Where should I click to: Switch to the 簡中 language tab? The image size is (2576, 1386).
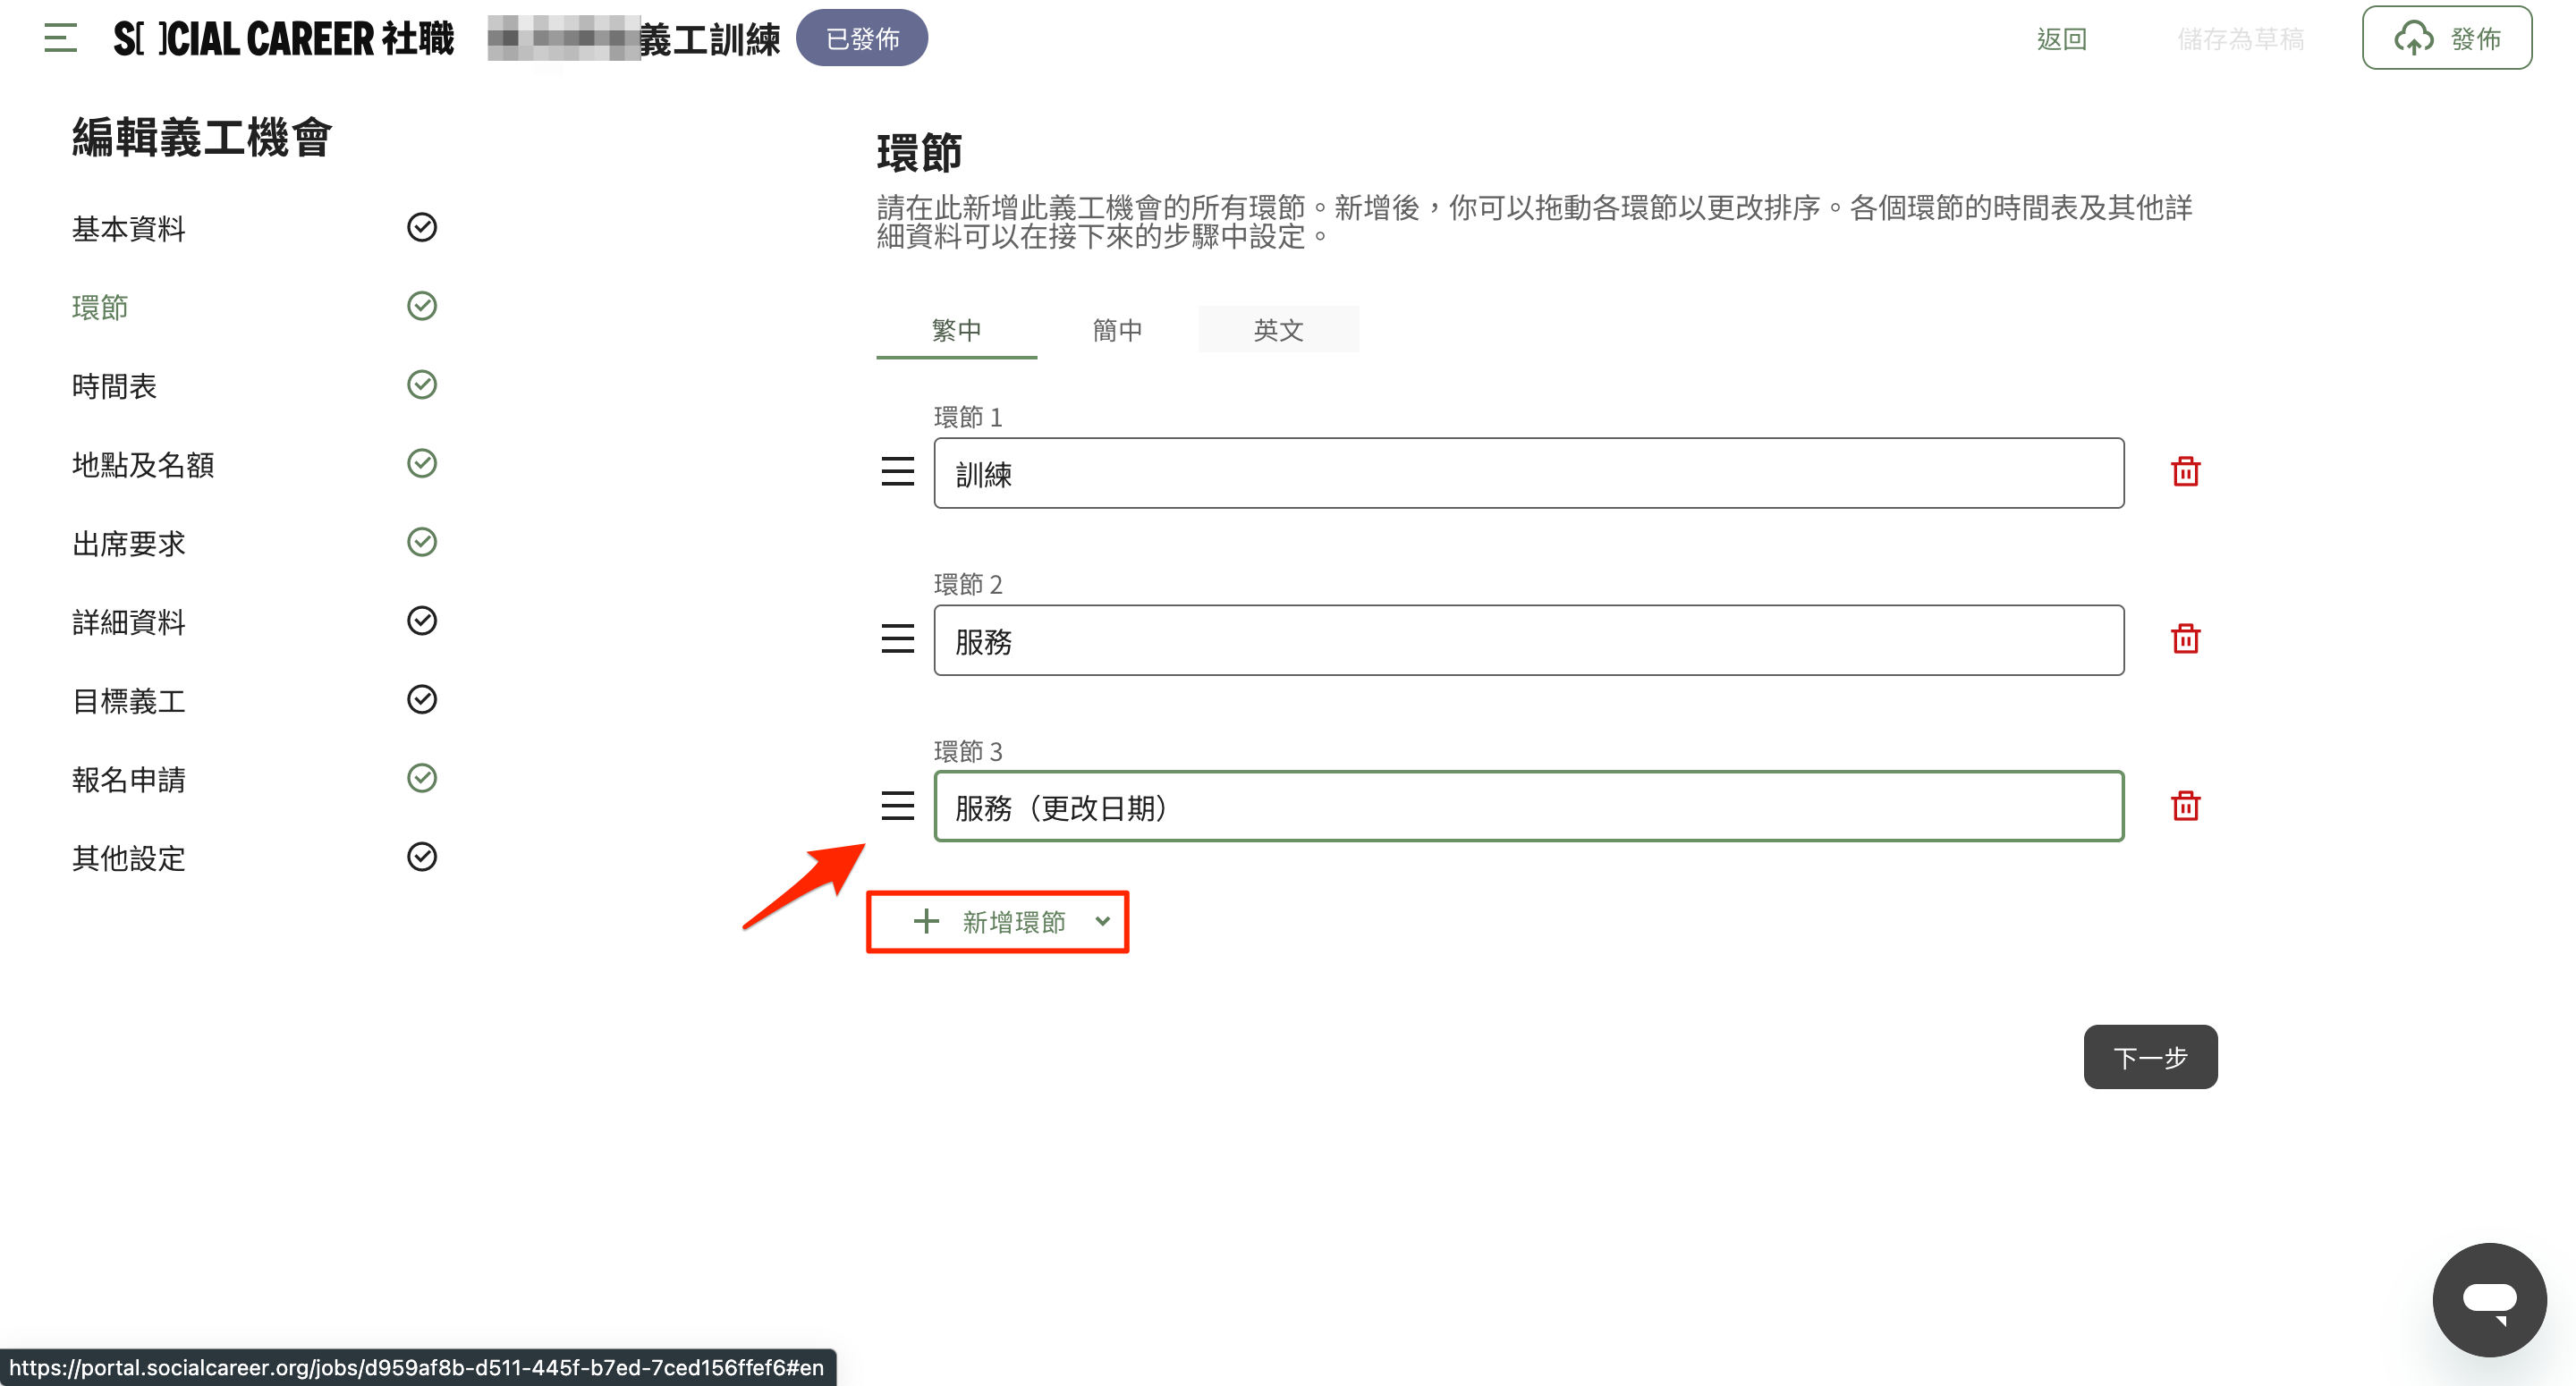[1117, 330]
